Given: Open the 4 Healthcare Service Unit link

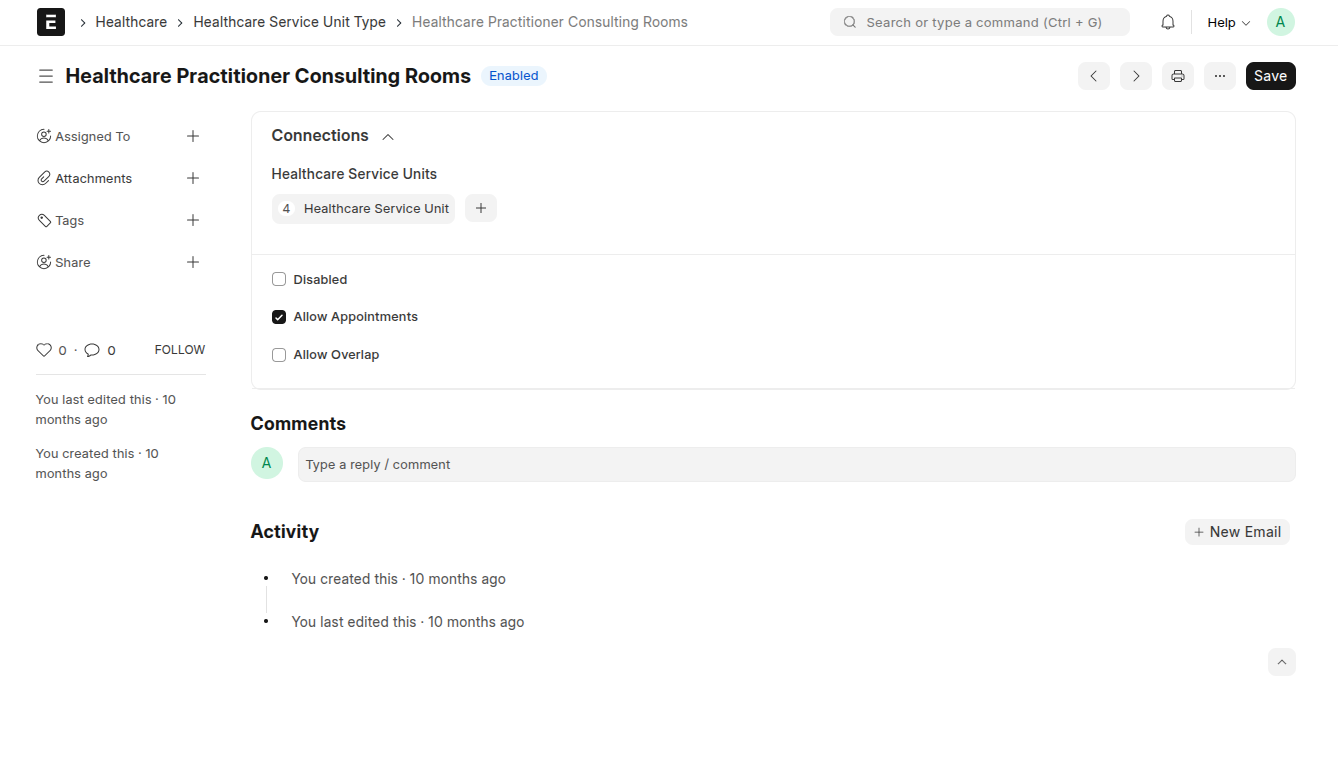Looking at the screenshot, I should click(x=364, y=209).
